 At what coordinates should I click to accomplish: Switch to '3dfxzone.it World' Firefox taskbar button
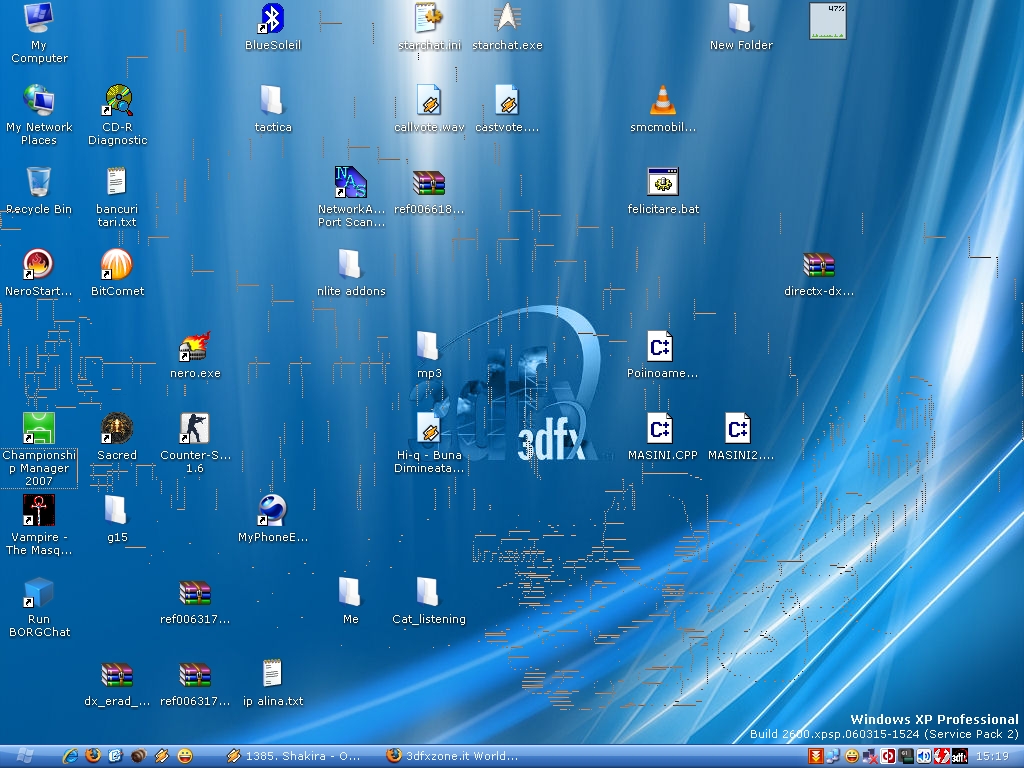[x=453, y=756]
